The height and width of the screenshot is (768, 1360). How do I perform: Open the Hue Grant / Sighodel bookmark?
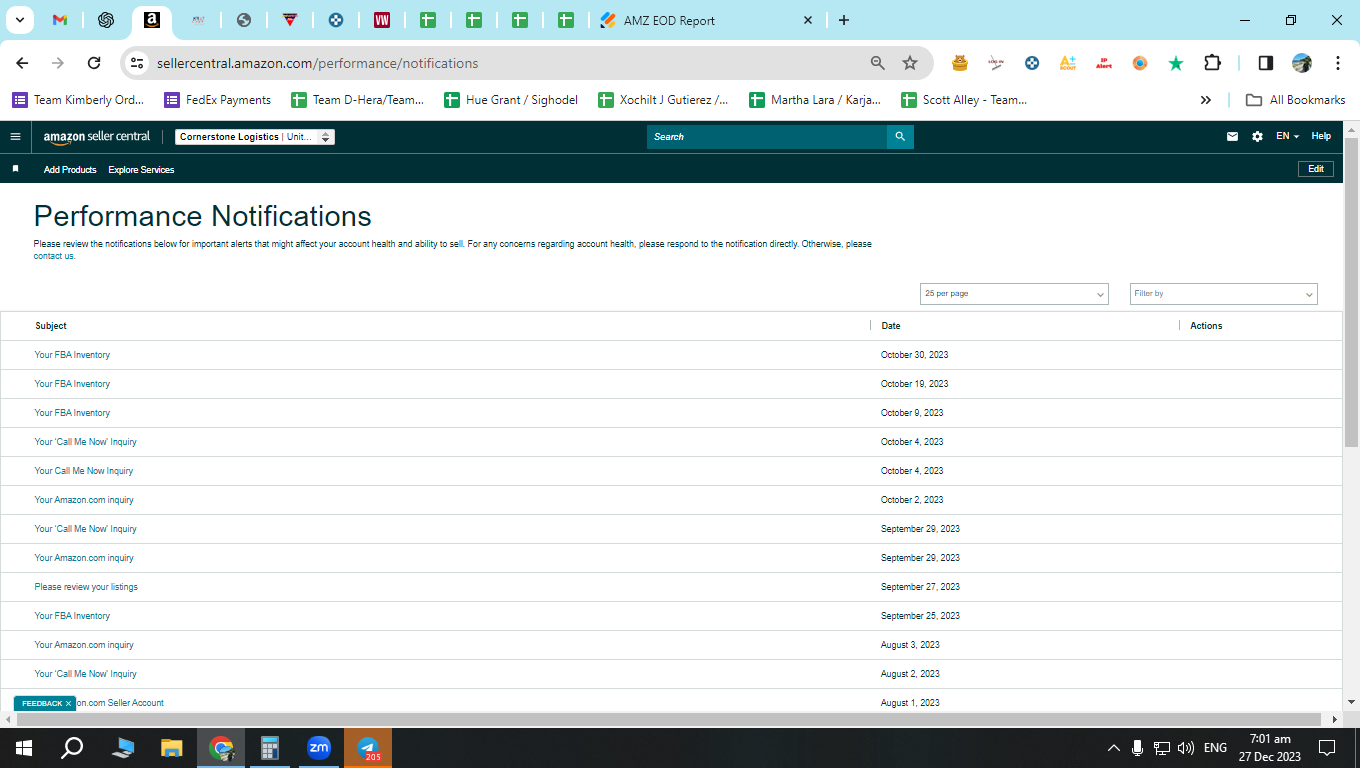pos(511,100)
